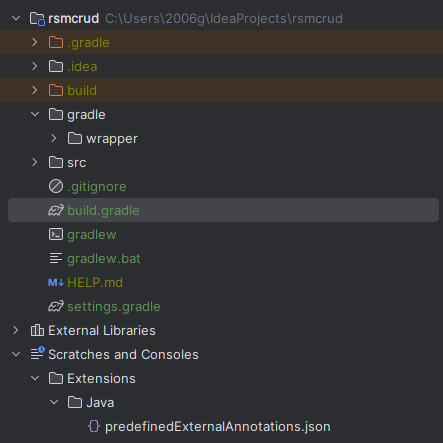Expand the External Libraries node
This screenshot has width=443, height=443.
16,330
